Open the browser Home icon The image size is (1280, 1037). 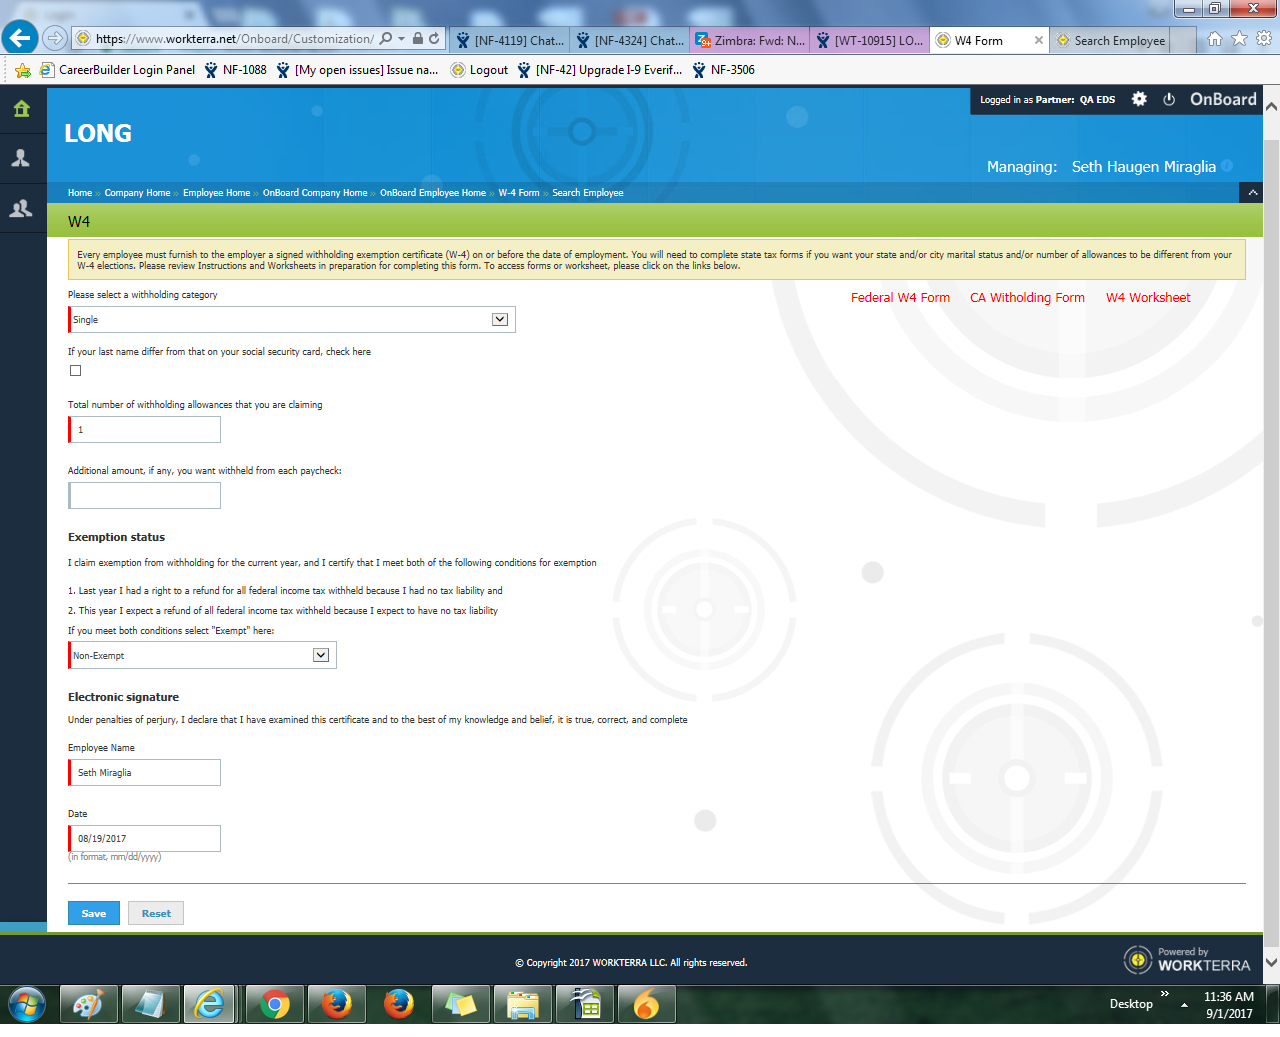(1215, 39)
